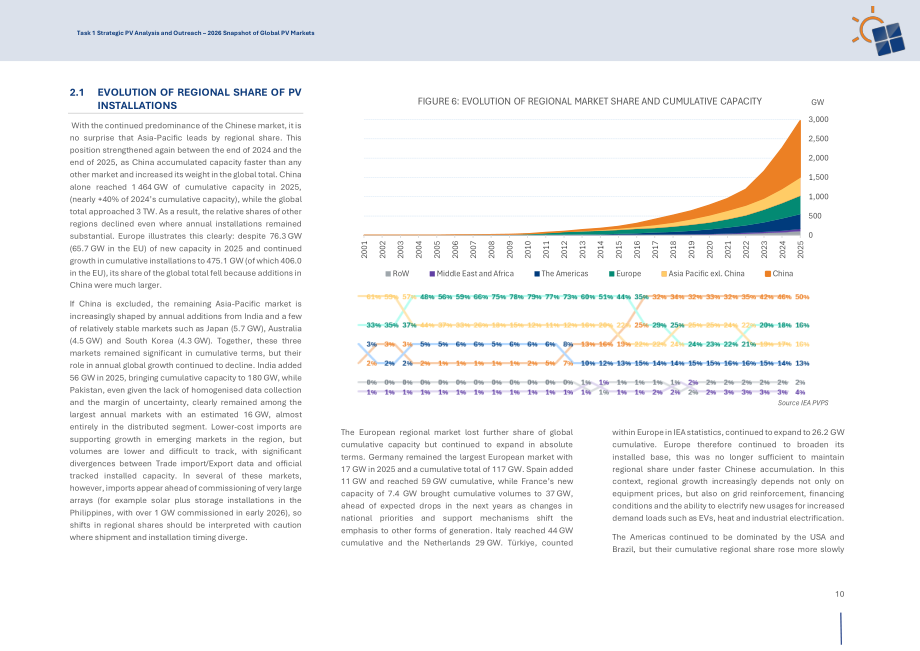Viewport: 920px width, 651px height.
Task: Click the 'Source IEA PVPS' caption
Action: point(803,403)
